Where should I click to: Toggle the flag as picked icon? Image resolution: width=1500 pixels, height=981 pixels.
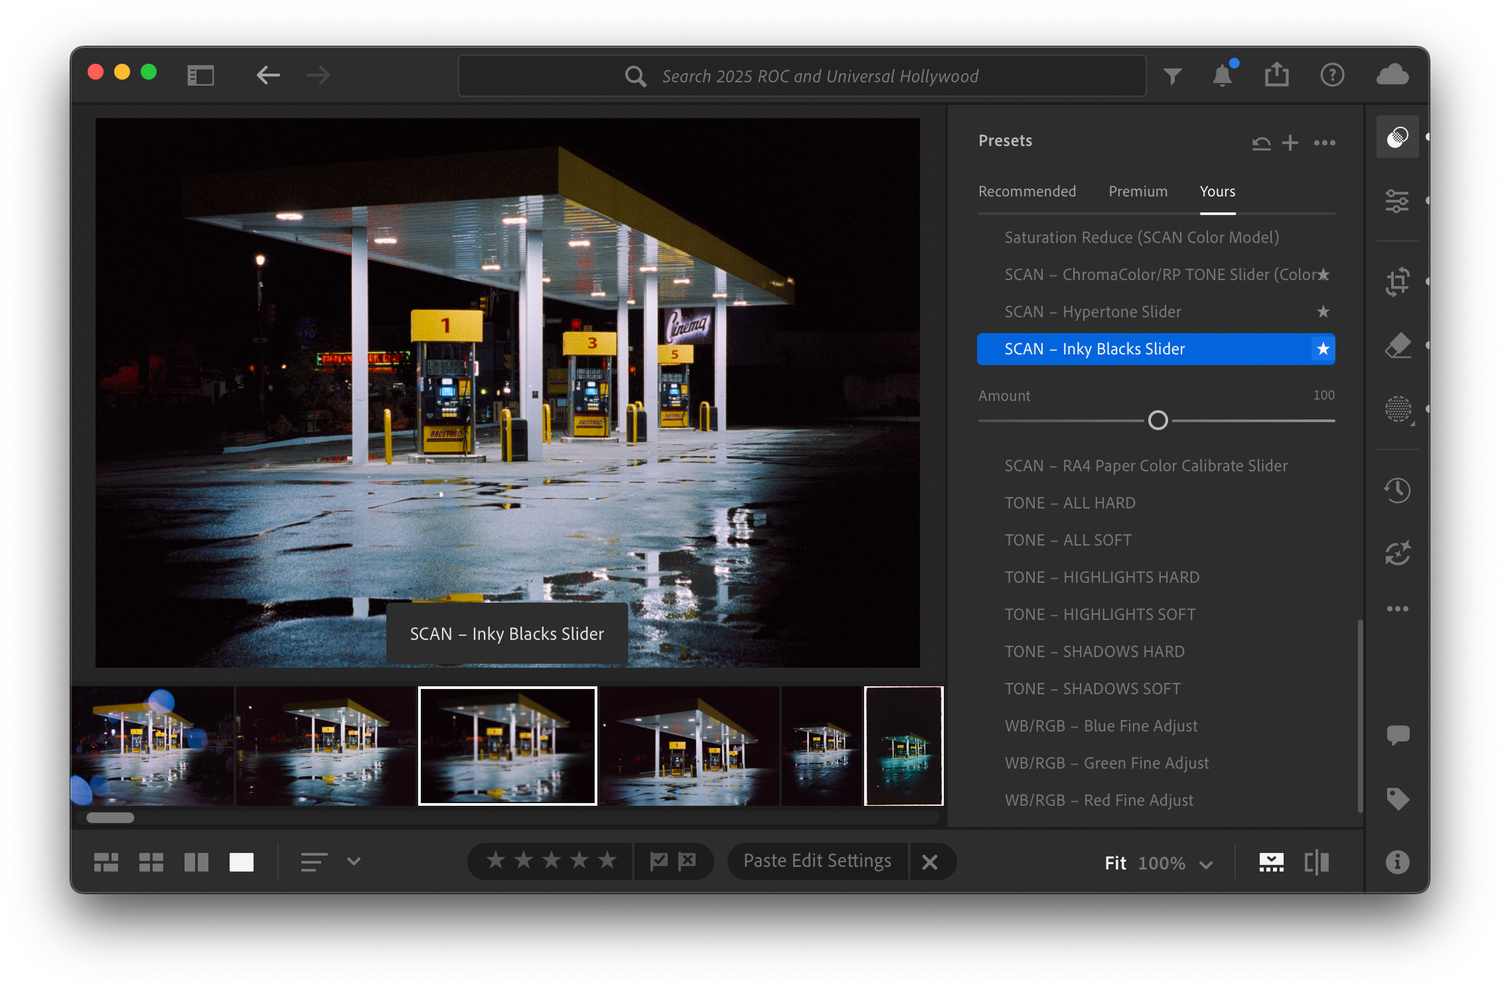coord(659,861)
